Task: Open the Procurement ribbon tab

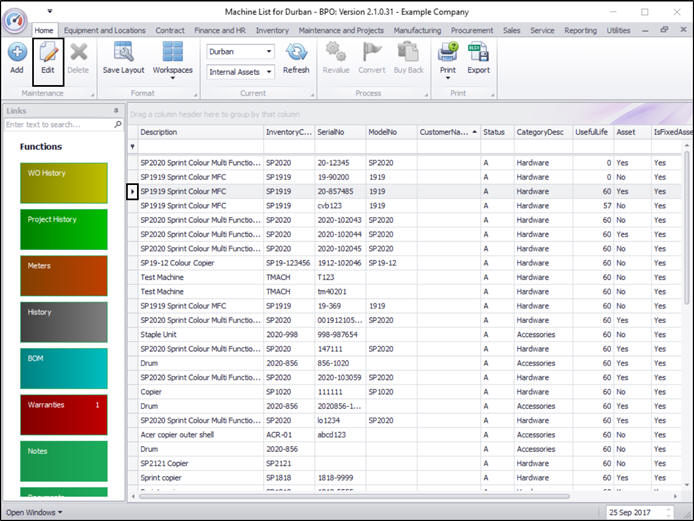Action: 472,31
